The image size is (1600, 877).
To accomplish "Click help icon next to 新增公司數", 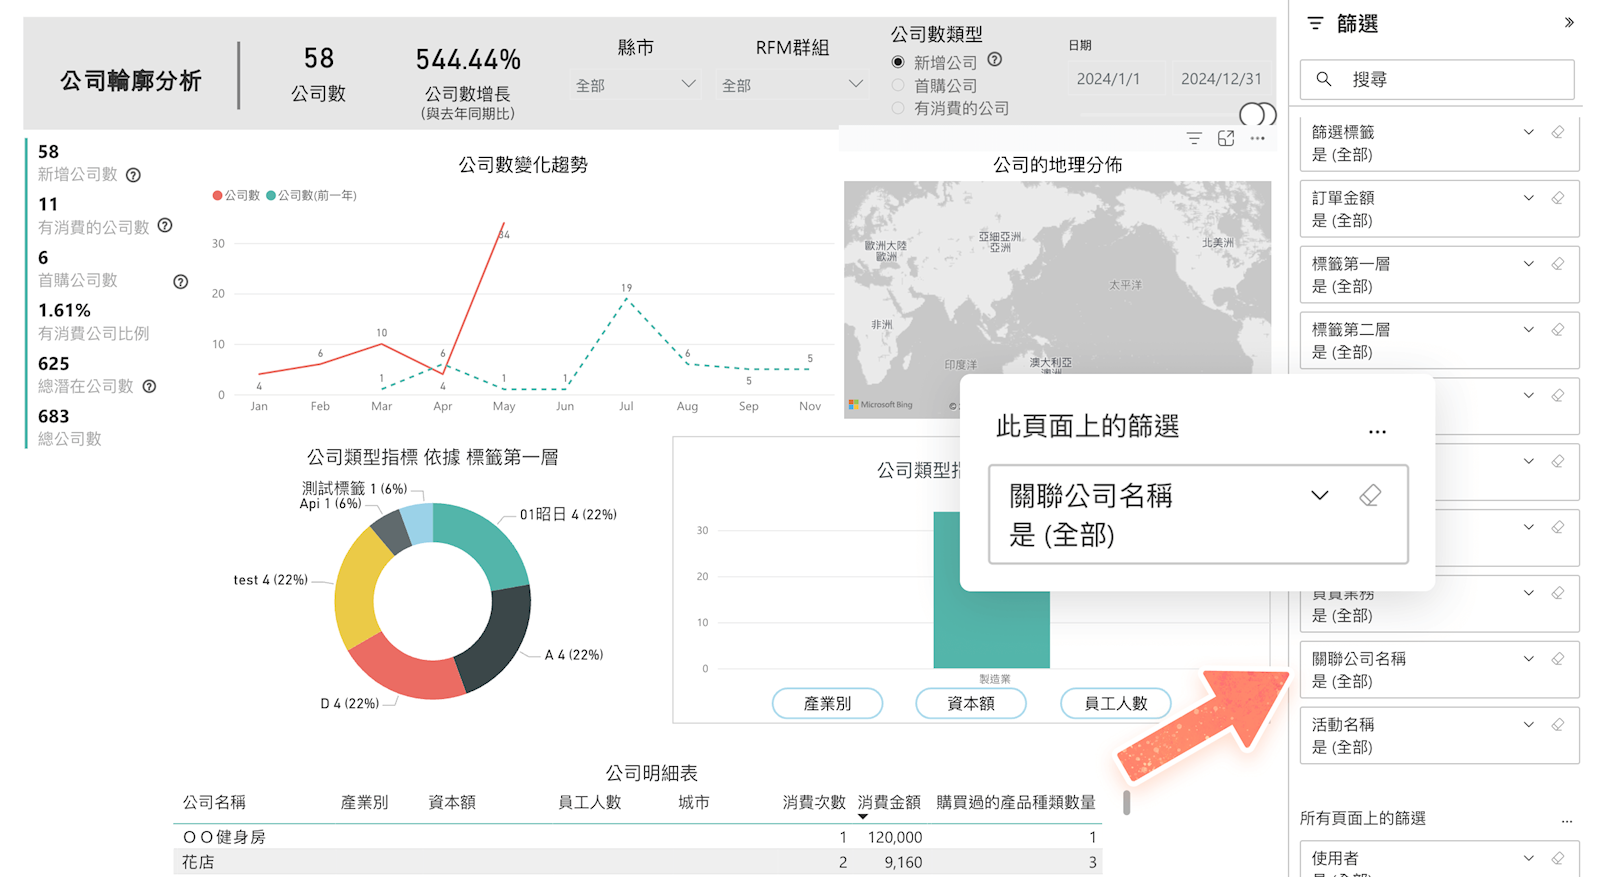I will coord(133,175).
